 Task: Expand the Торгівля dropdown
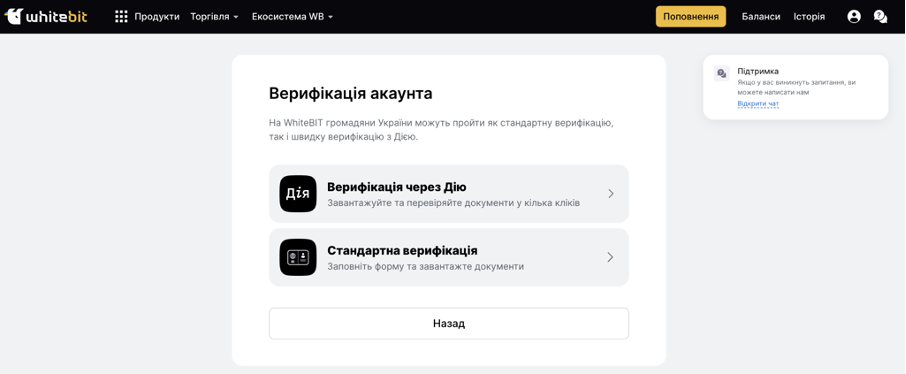[214, 17]
